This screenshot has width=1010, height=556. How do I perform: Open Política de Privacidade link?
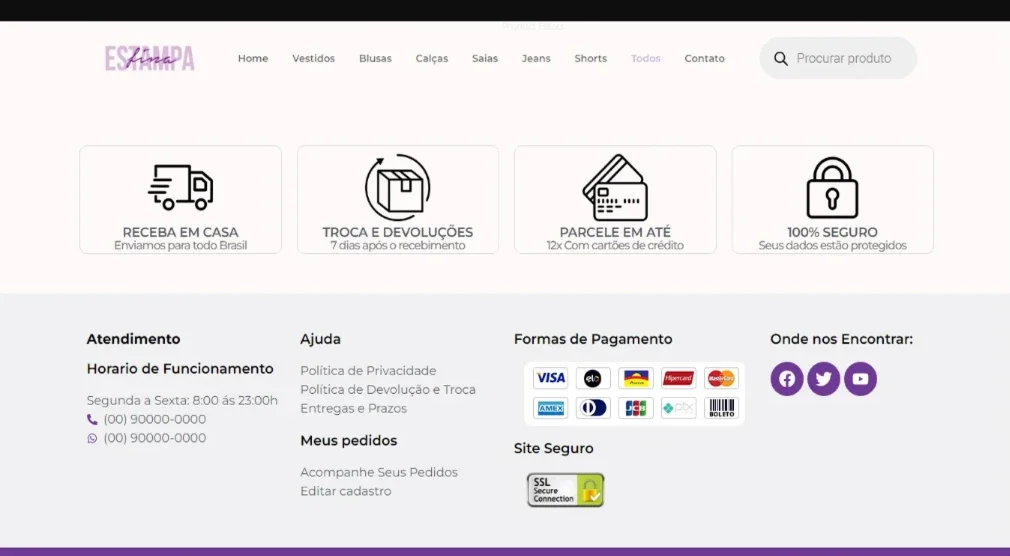(368, 370)
